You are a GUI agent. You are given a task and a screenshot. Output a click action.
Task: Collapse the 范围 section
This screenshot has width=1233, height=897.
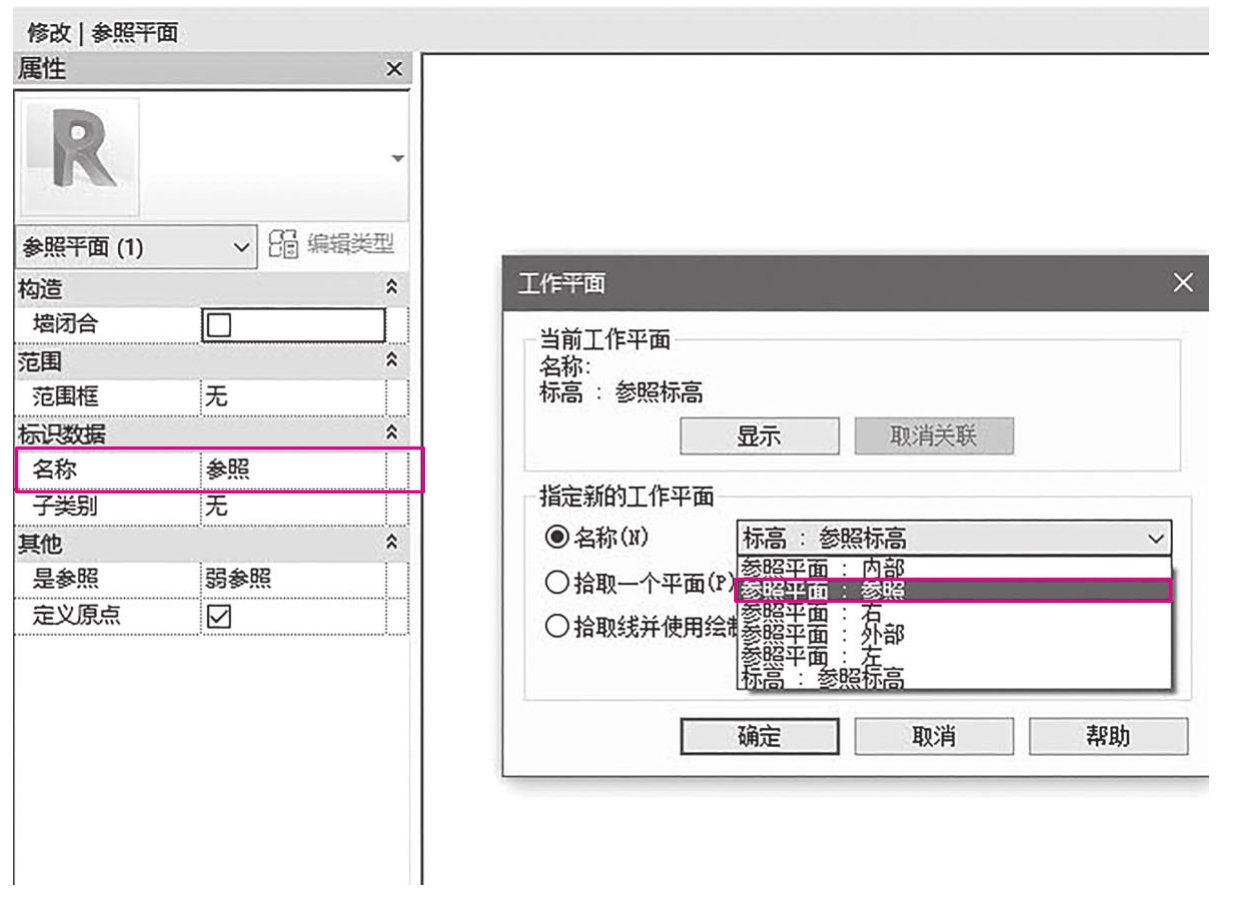(393, 360)
